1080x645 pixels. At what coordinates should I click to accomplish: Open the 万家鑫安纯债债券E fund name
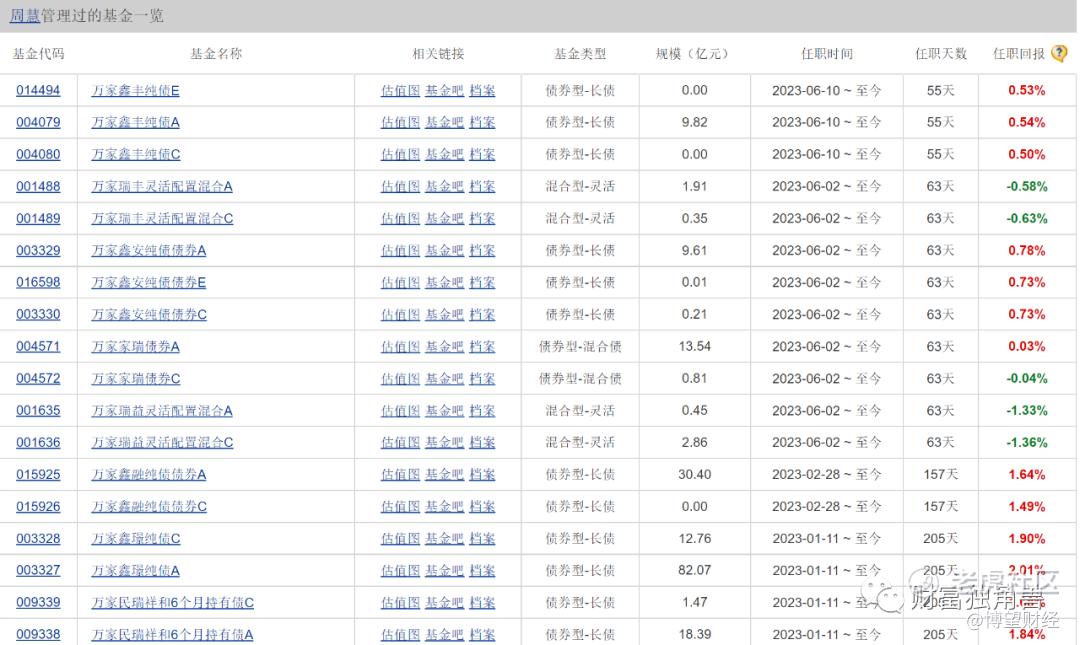[149, 283]
